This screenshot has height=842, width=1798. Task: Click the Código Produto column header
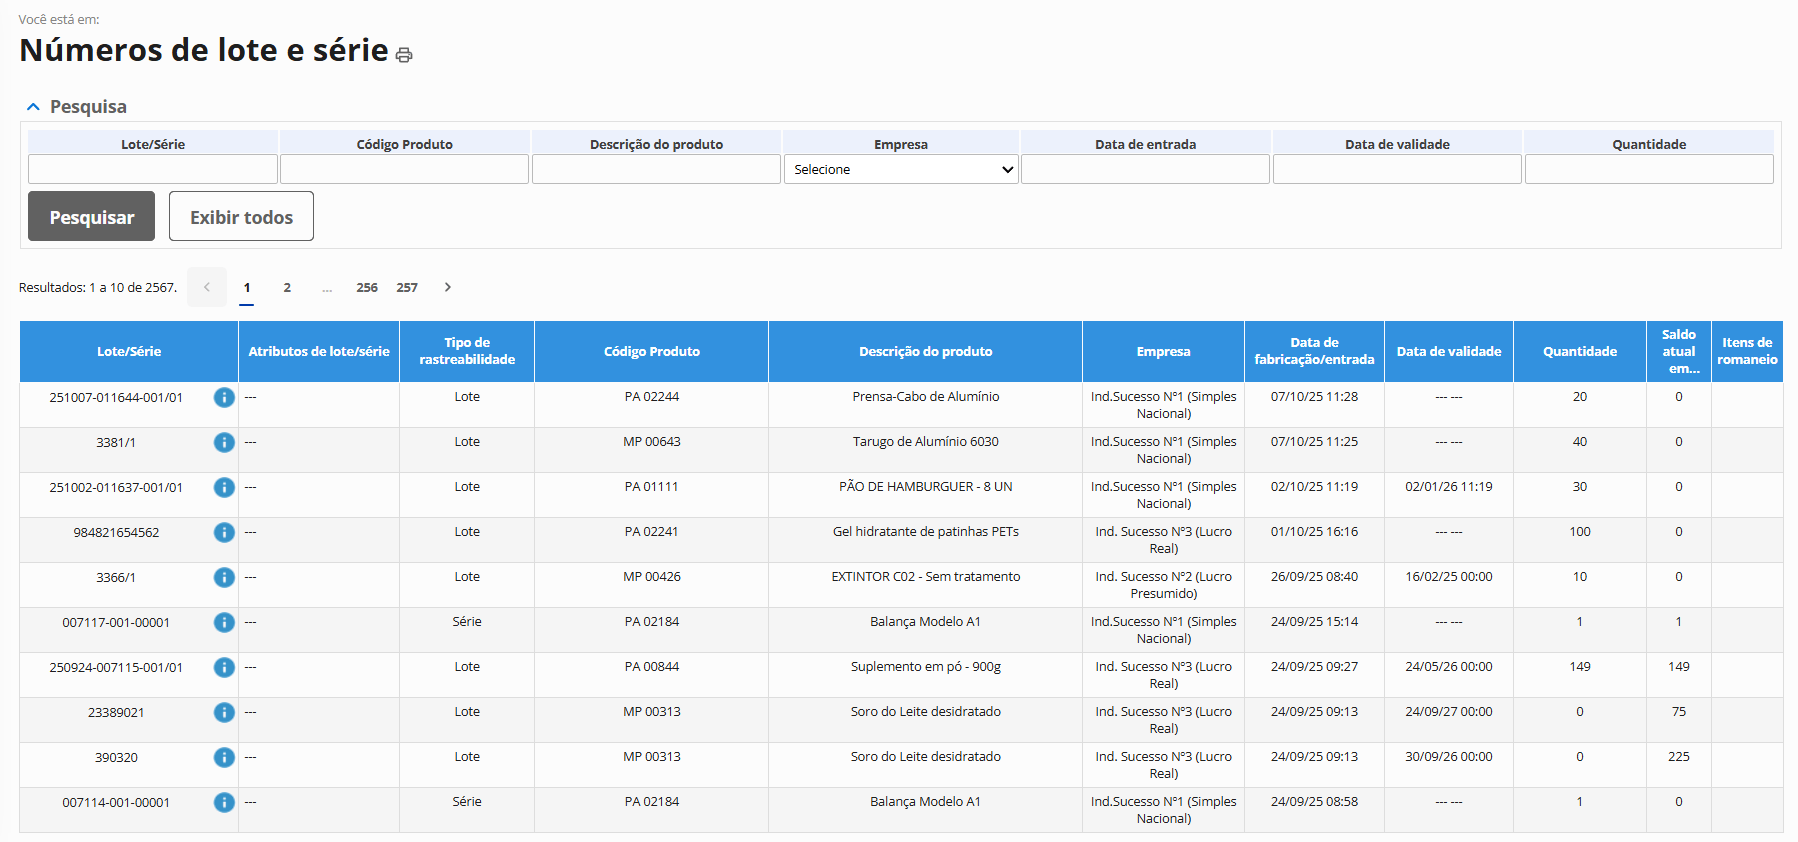[651, 351]
